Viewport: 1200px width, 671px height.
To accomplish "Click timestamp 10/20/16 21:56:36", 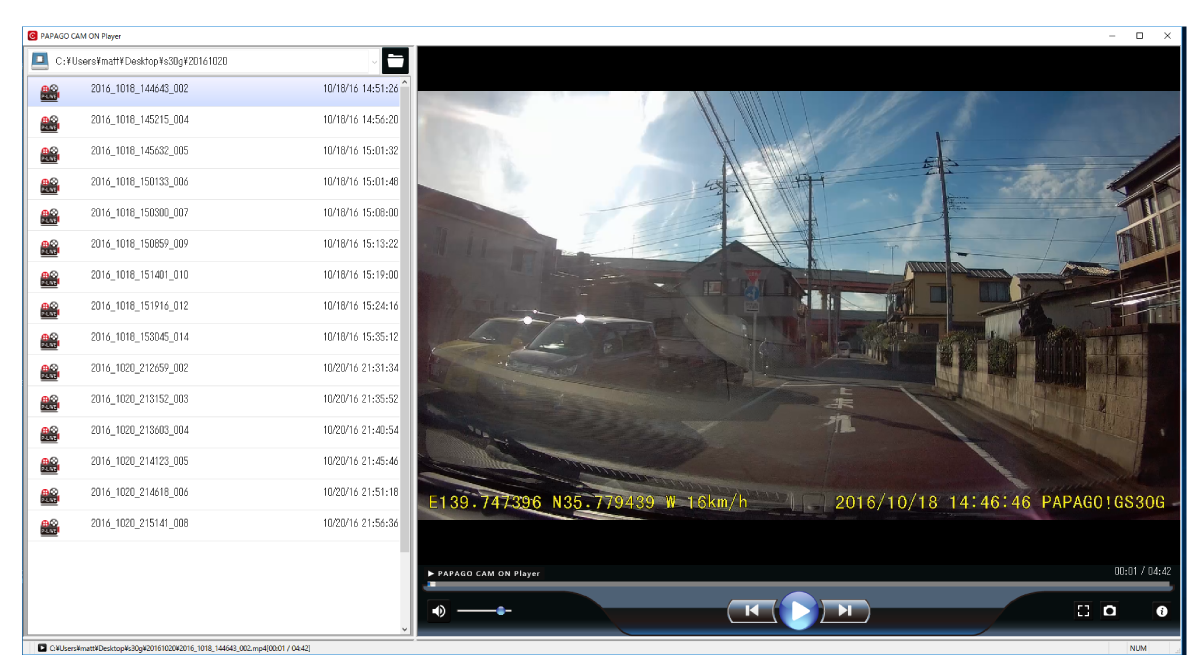I will (361, 522).
